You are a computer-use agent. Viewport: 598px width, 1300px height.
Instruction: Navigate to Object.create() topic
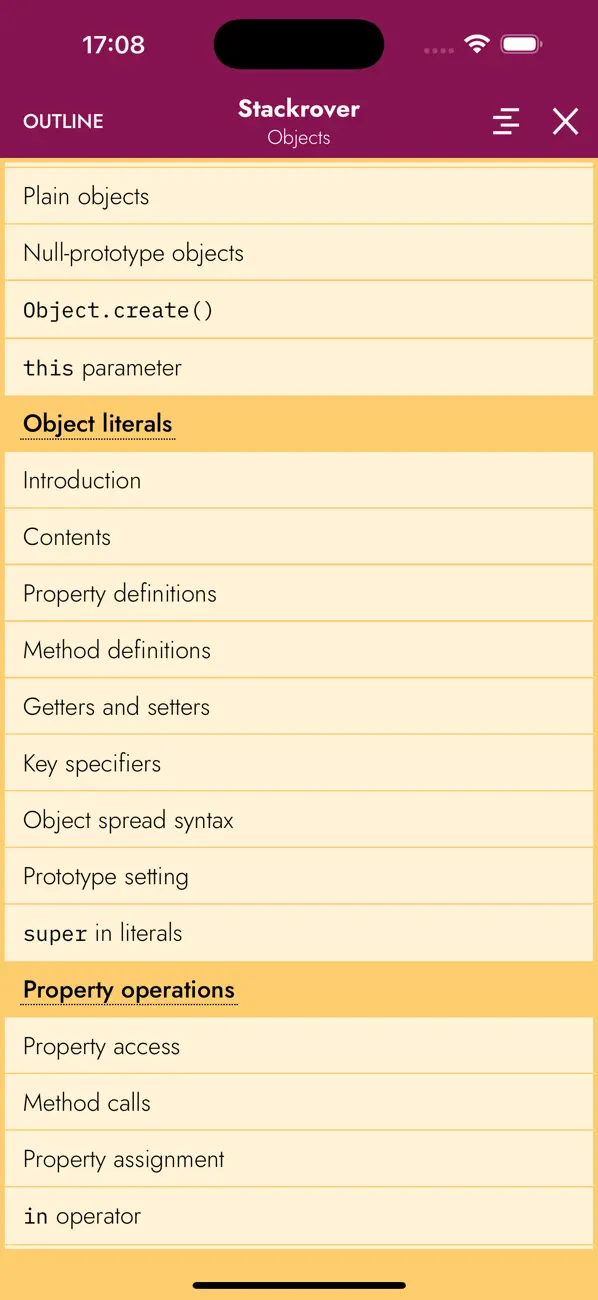coord(117,310)
